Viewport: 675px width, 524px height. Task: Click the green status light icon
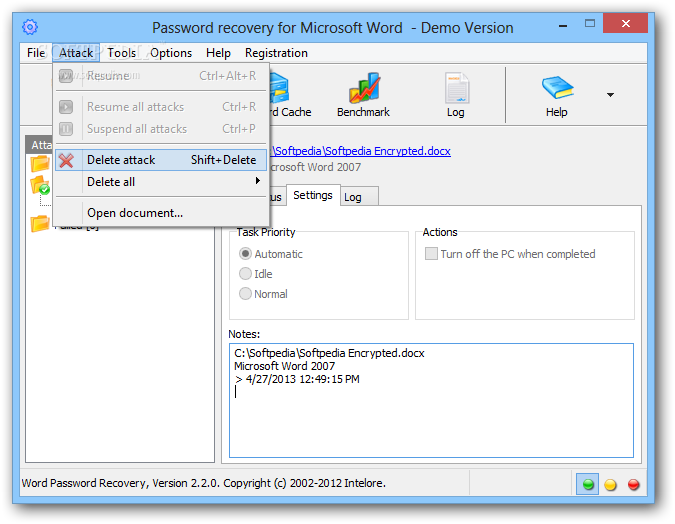coord(588,484)
